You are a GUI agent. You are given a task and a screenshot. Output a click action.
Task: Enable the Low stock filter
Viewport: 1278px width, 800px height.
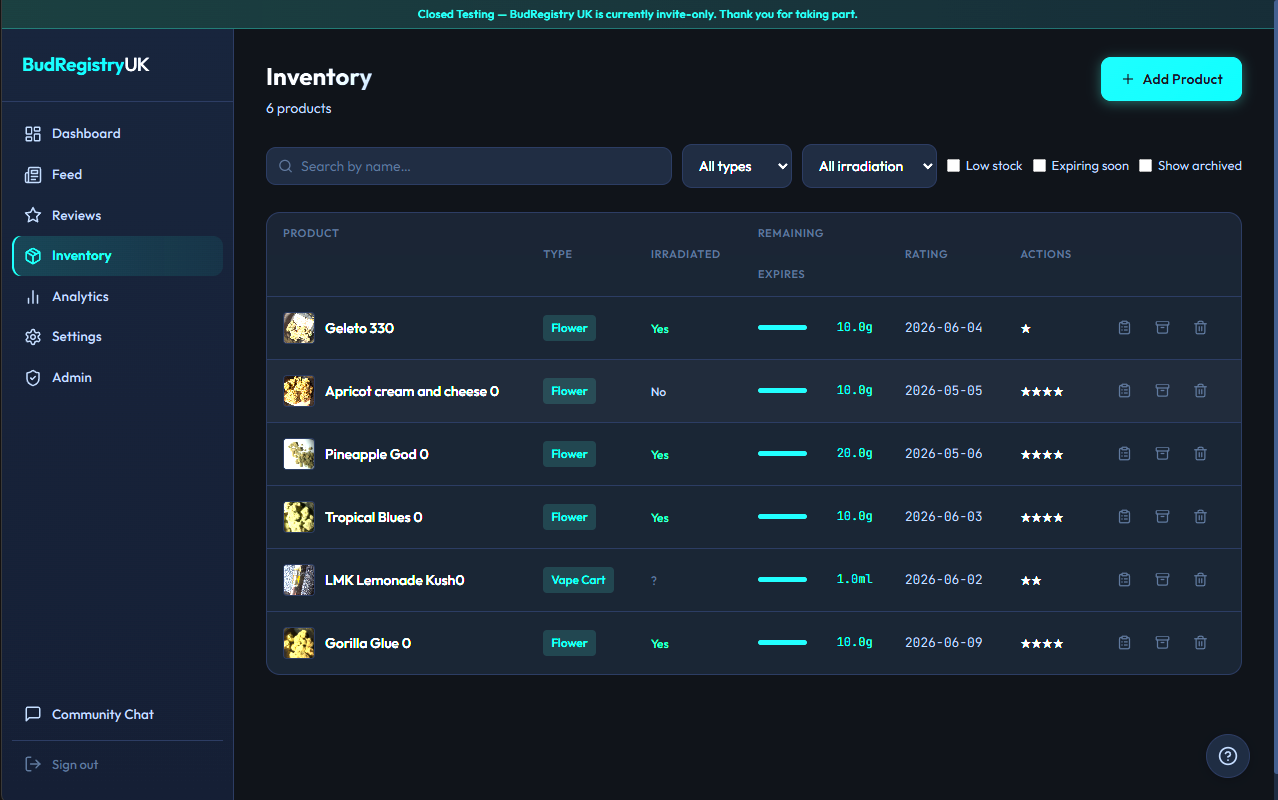pos(953,165)
